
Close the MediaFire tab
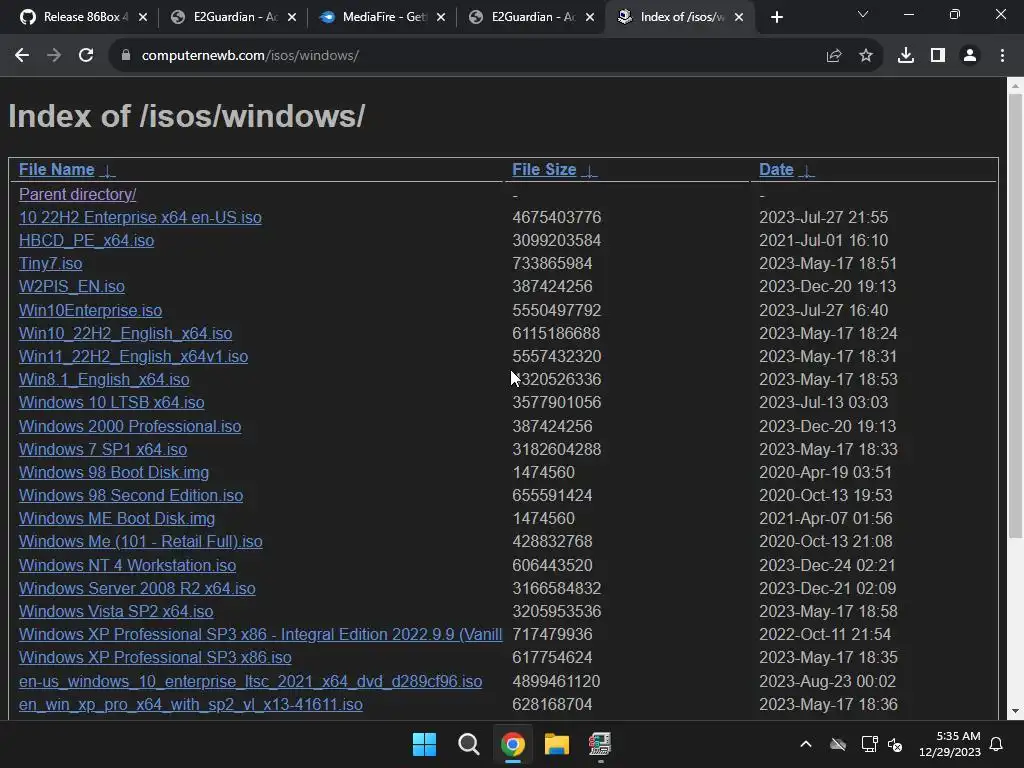pyautogui.click(x=441, y=17)
